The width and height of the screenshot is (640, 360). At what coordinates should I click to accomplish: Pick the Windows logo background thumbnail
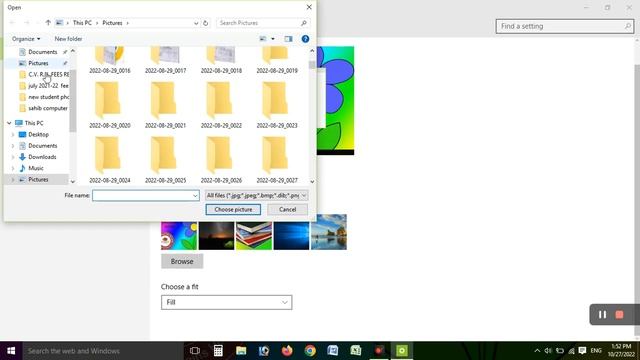(291, 236)
